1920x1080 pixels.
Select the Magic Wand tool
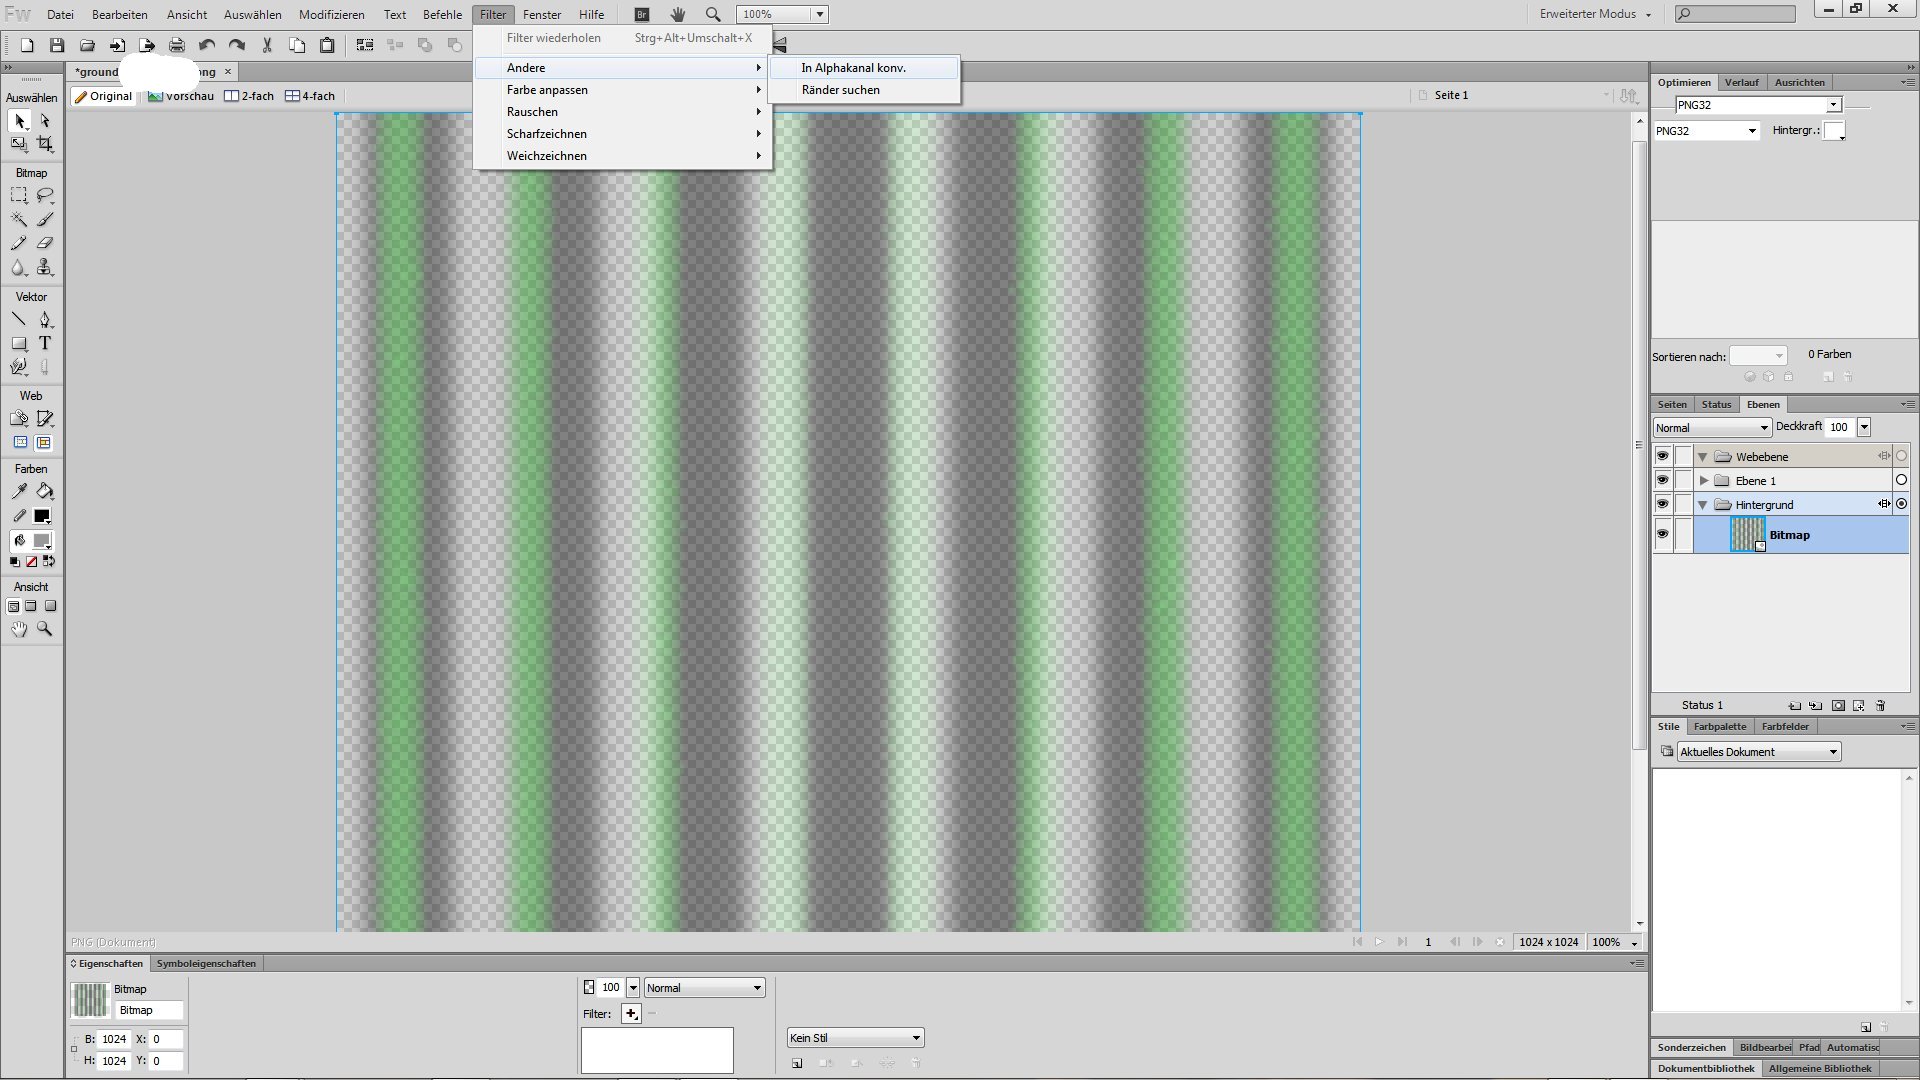[x=19, y=219]
